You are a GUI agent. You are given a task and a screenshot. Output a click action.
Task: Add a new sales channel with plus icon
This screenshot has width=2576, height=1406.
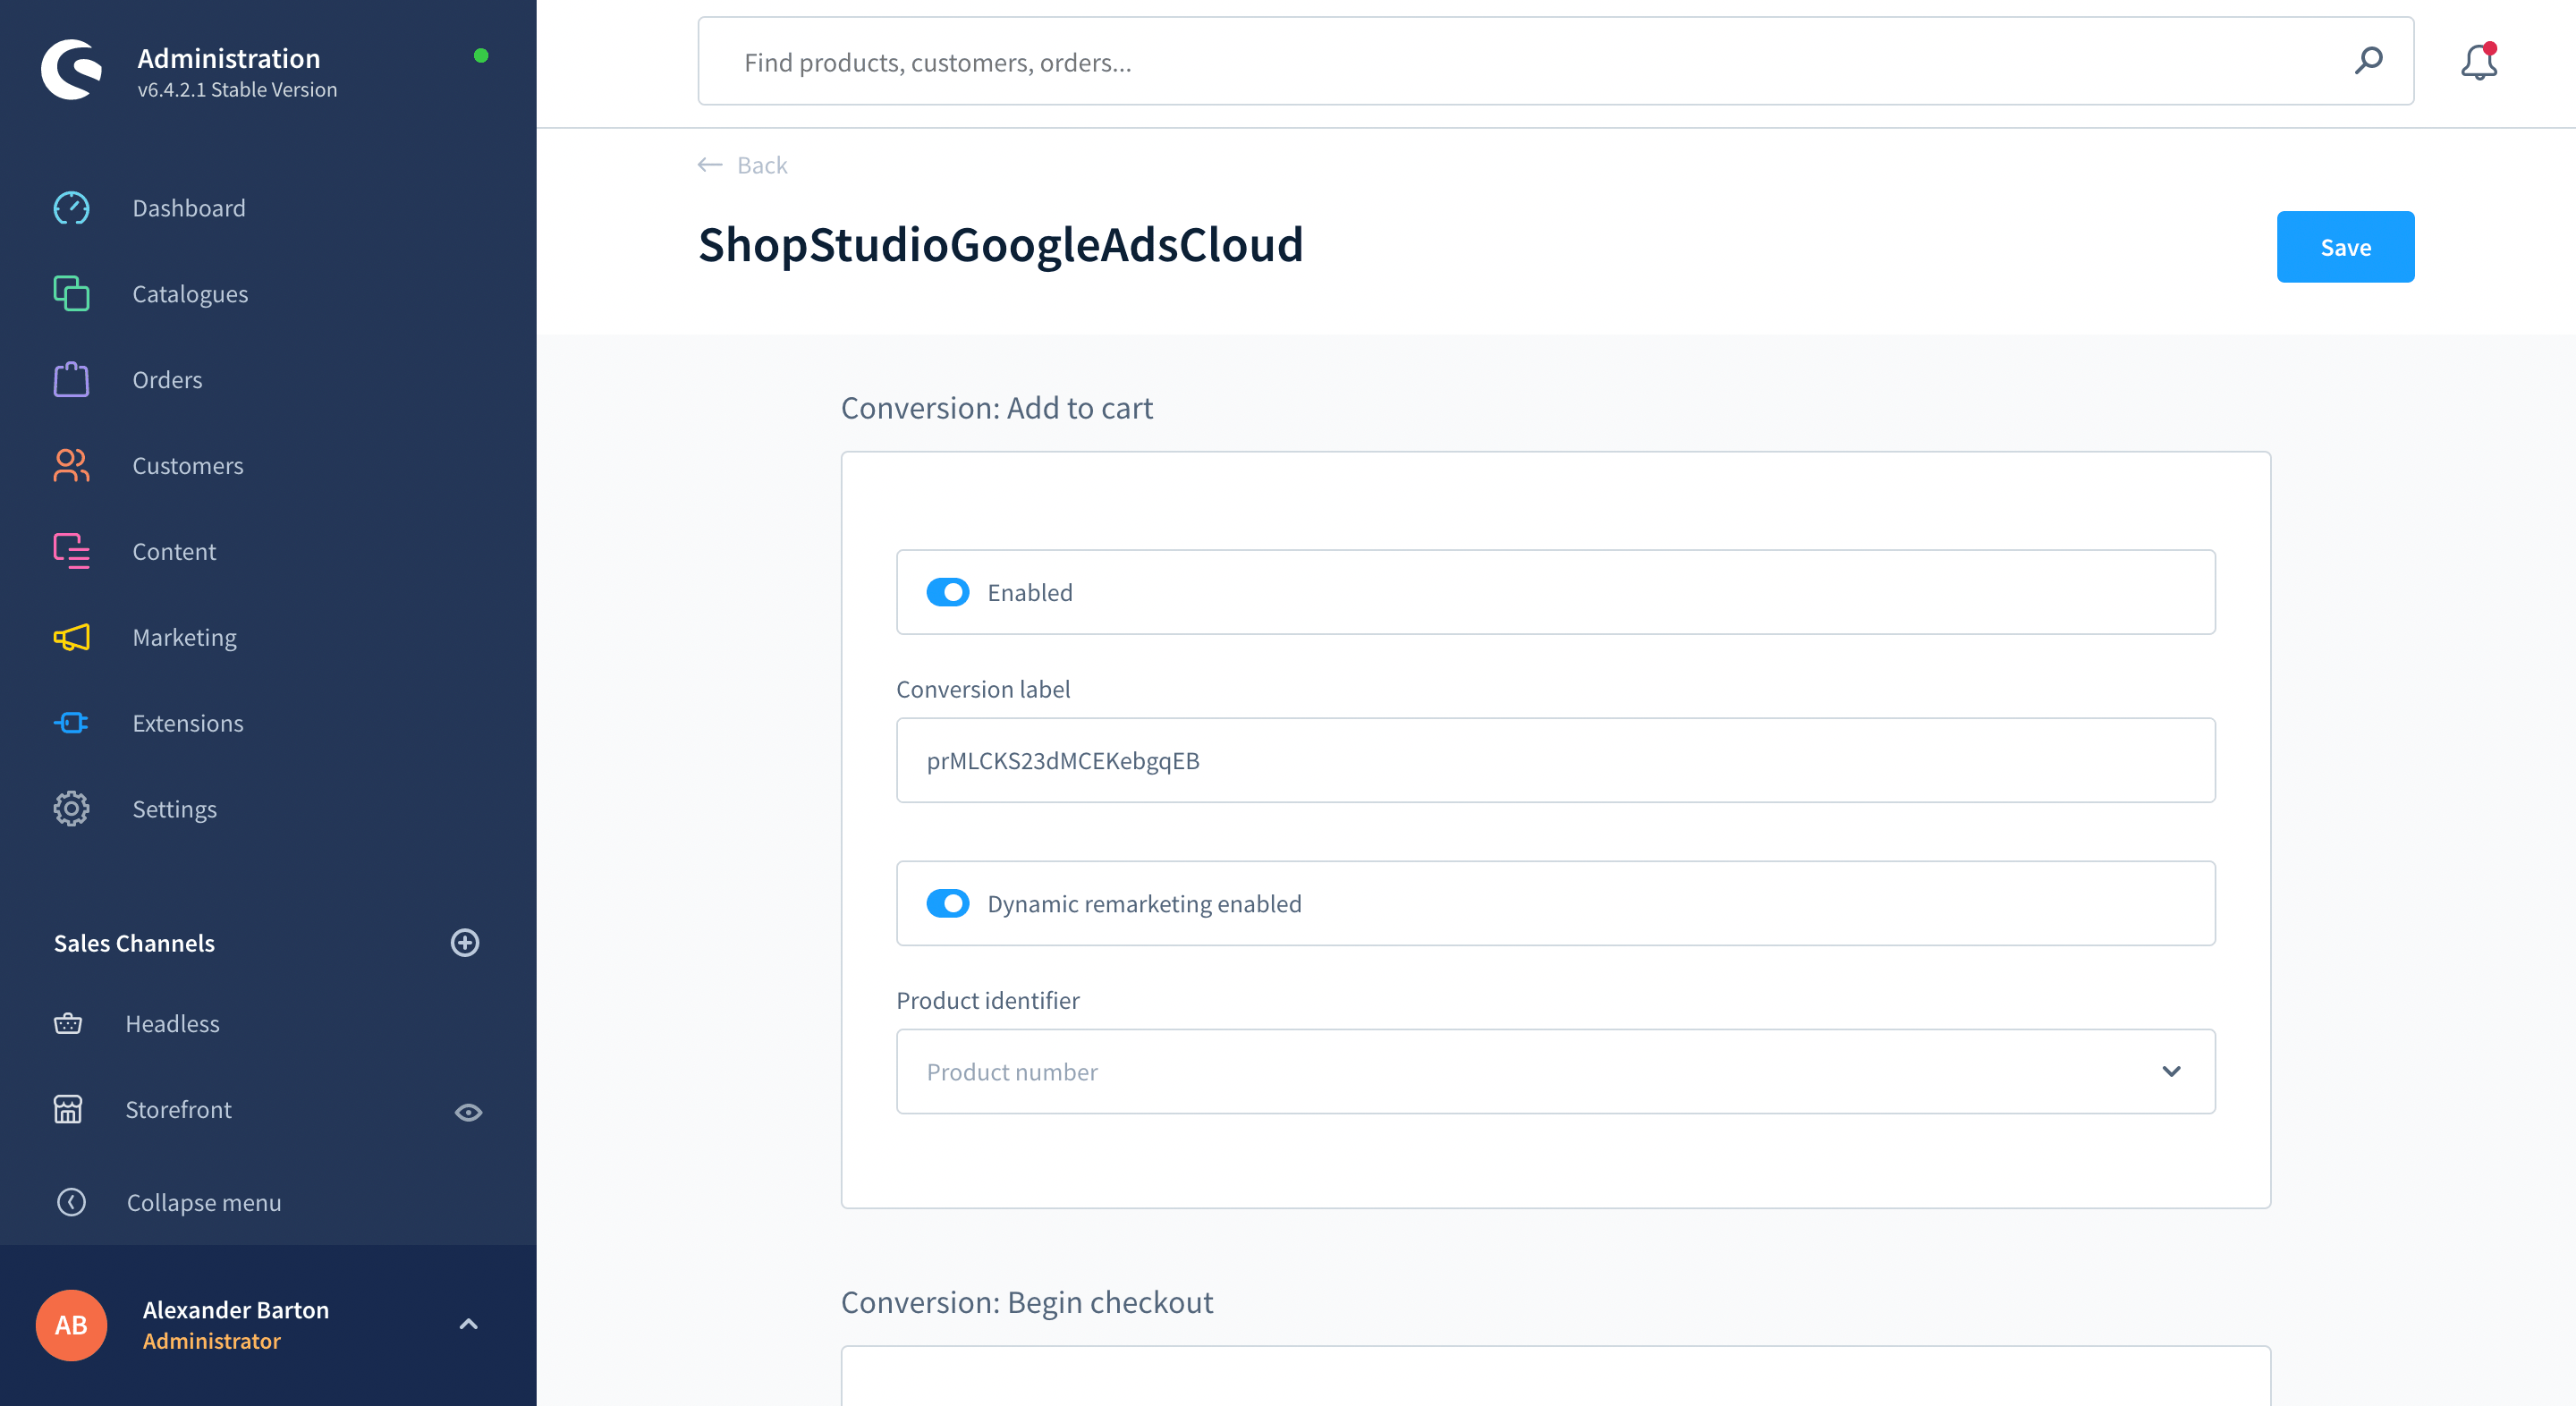[x=465, y=943]
